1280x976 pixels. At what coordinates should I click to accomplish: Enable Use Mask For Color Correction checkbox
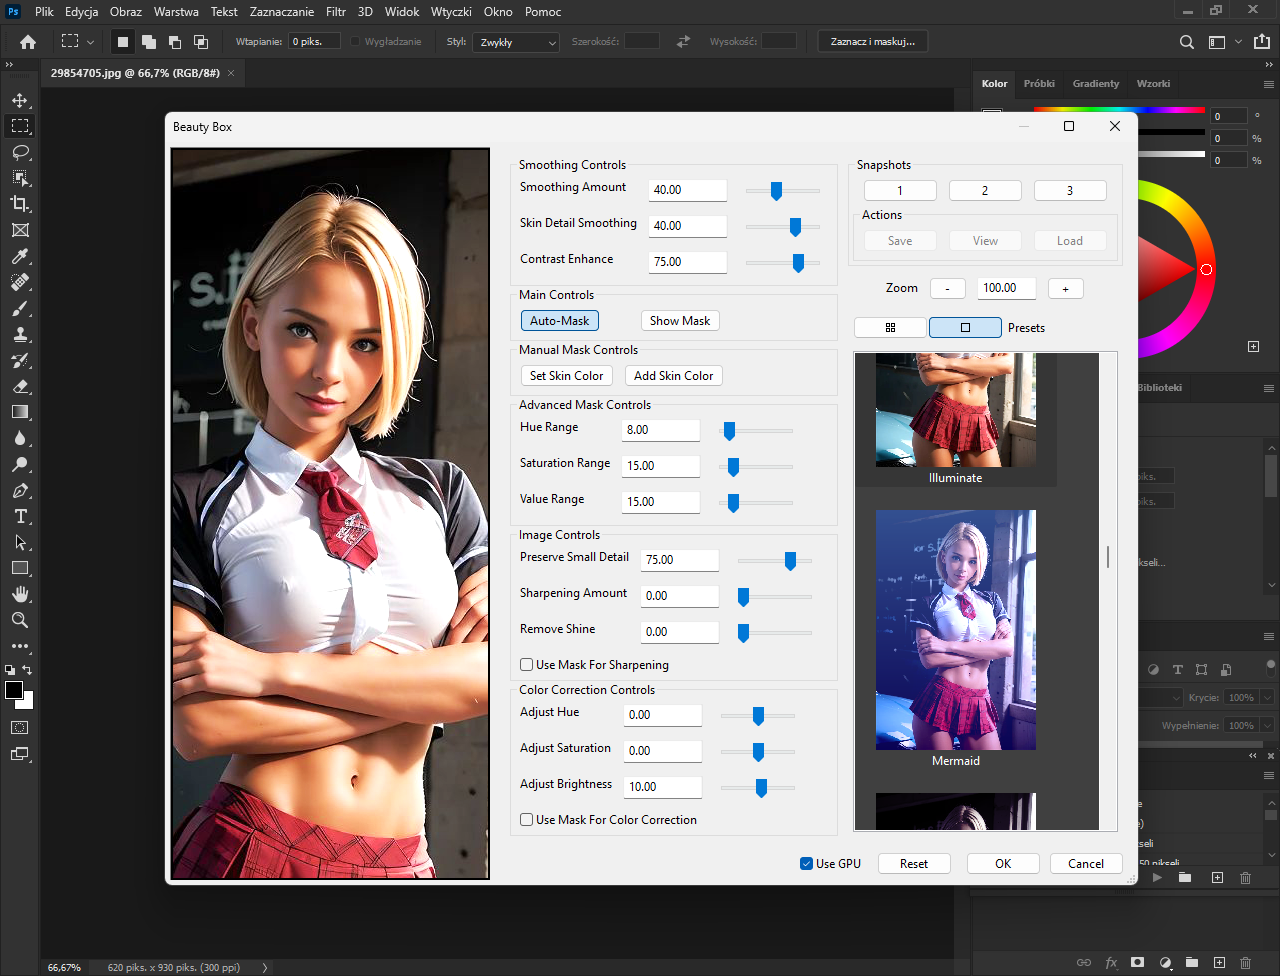click(x=527, y=820)
